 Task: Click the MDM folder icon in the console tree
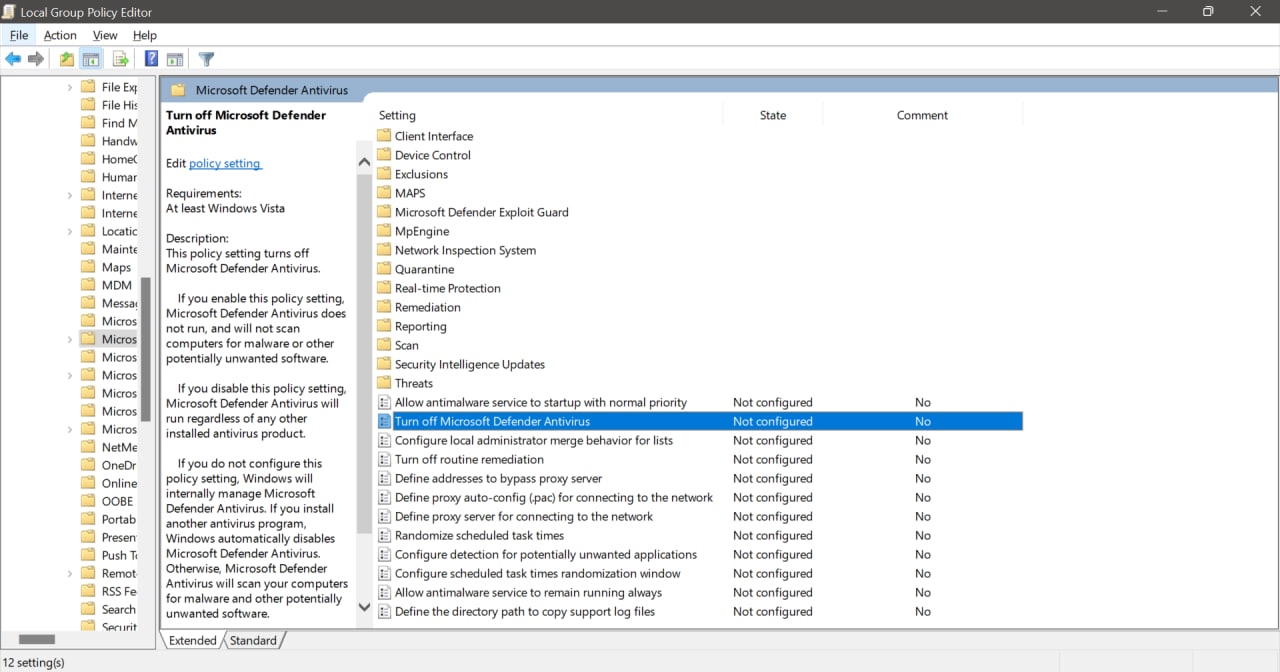(88, 285)
